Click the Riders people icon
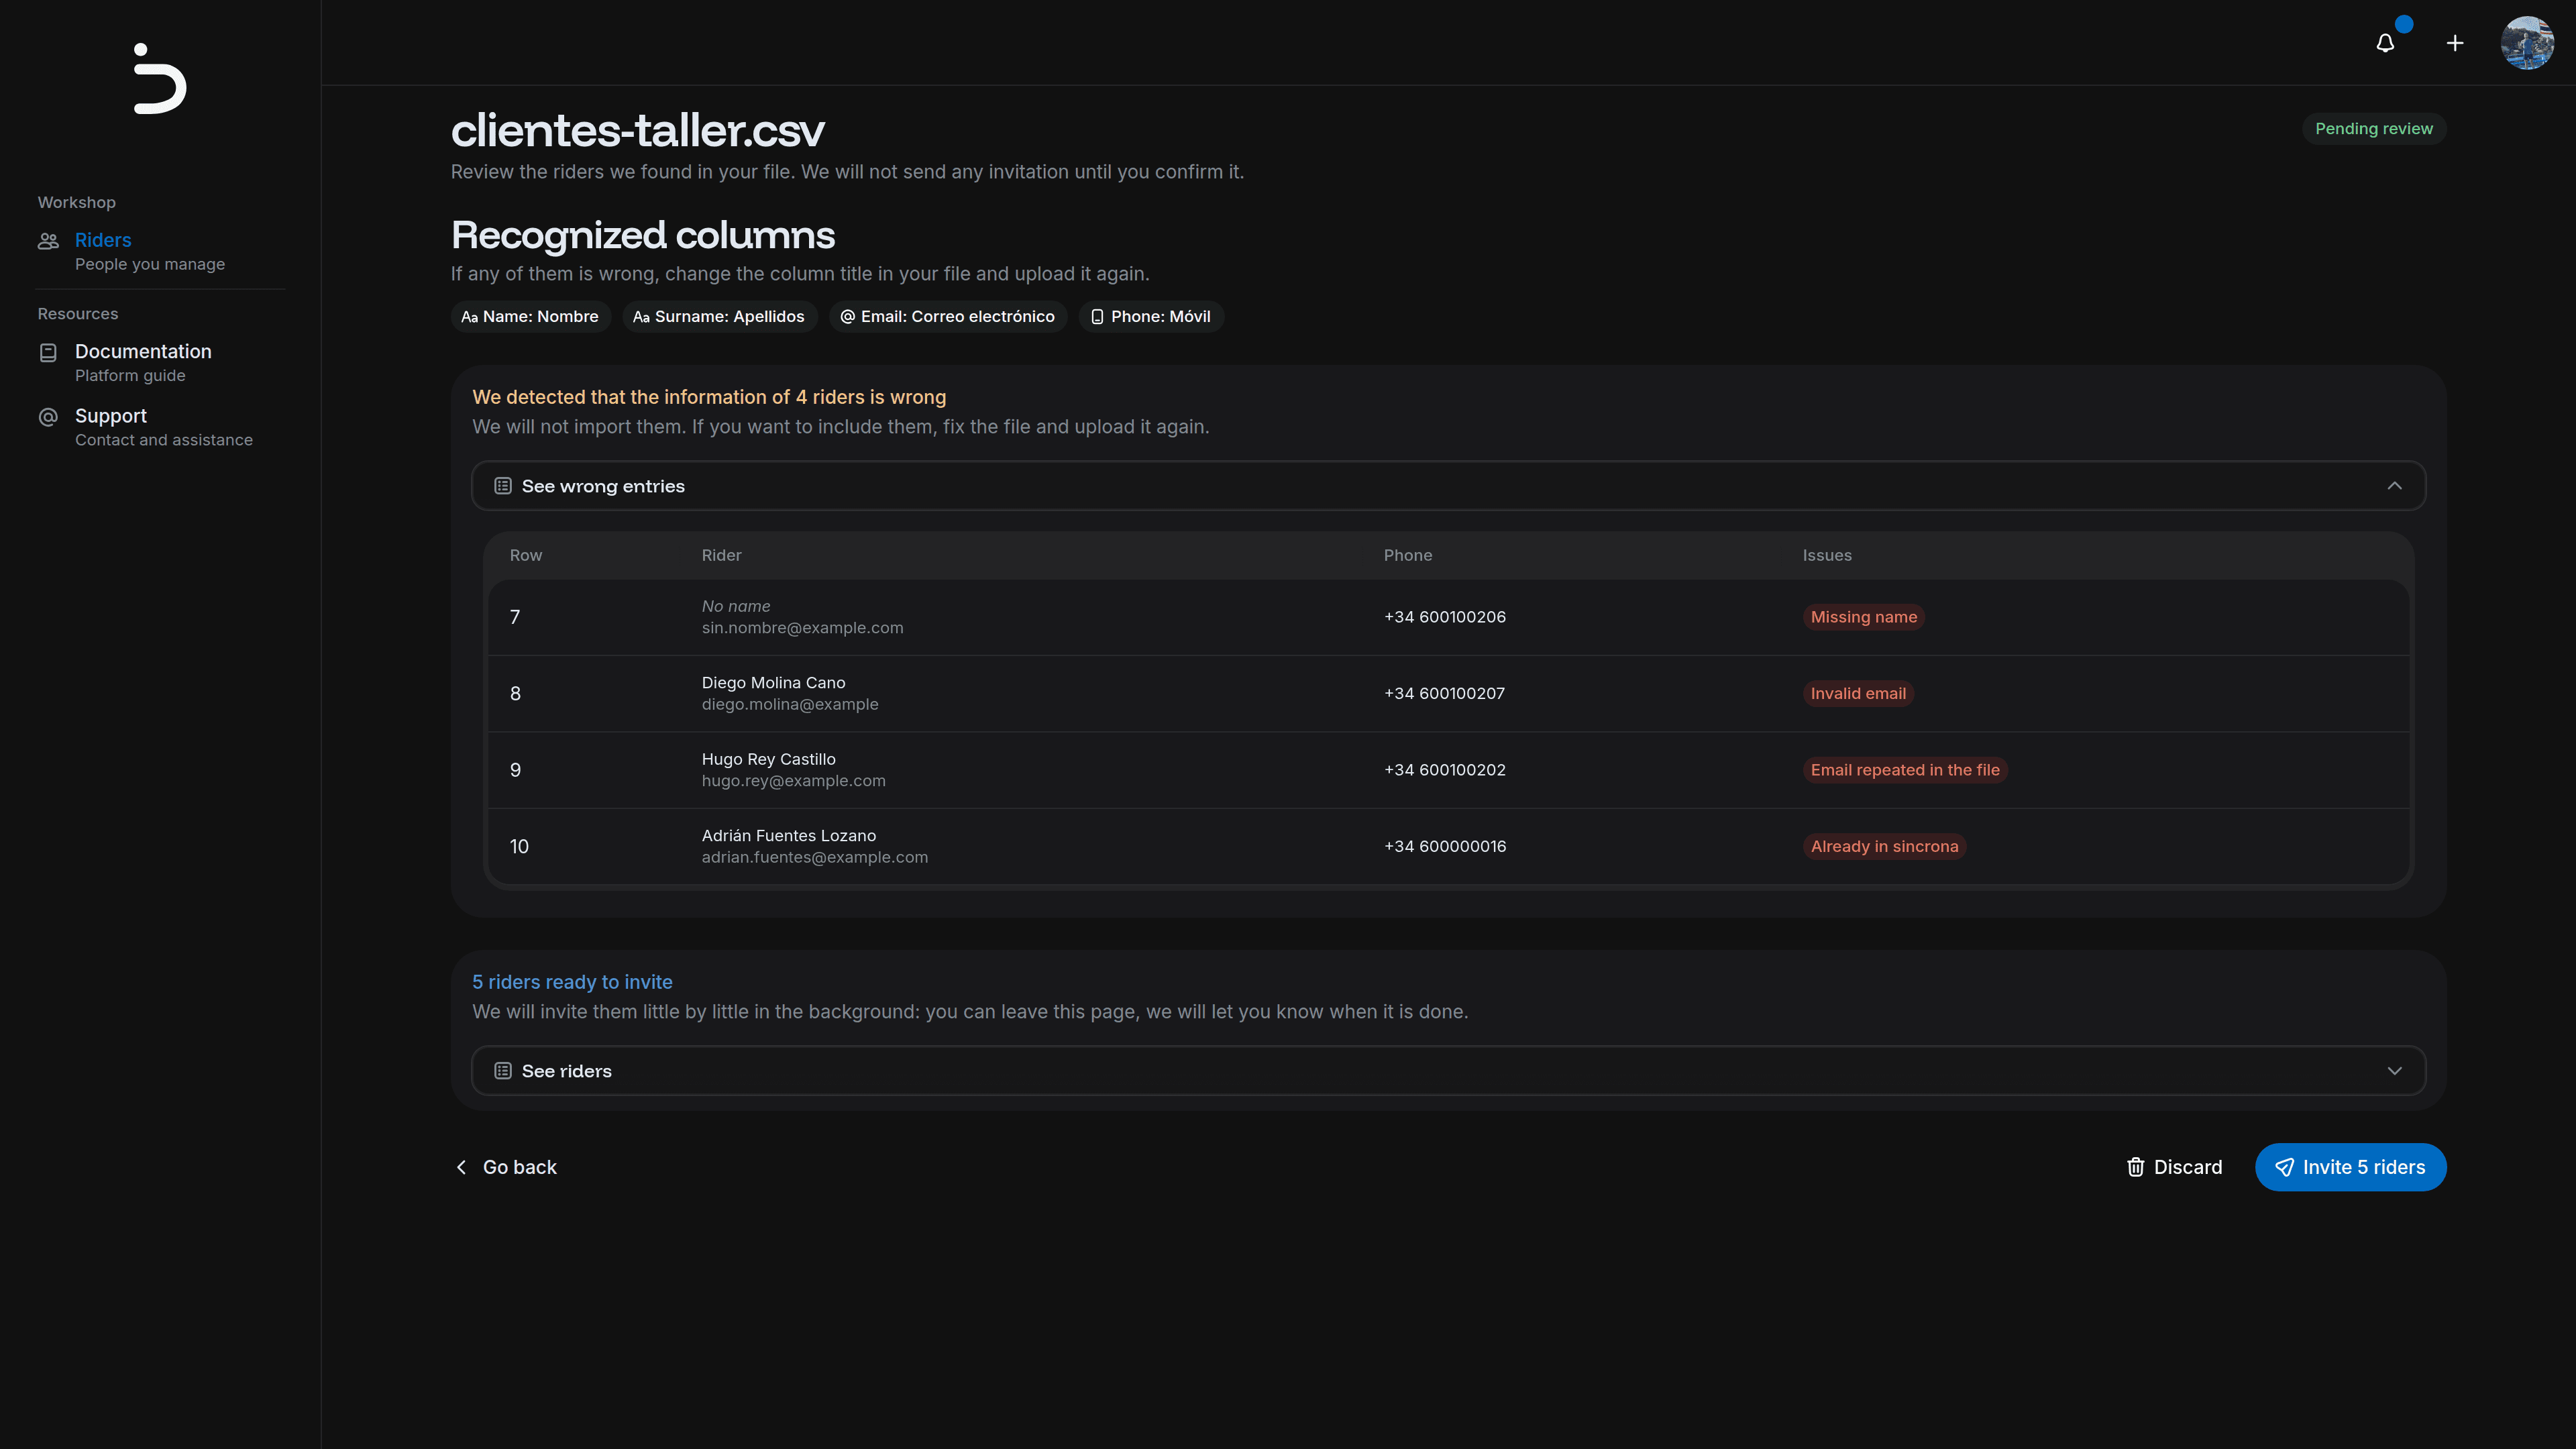Viewport: 2576px width, 1449px height. point(48,241)
